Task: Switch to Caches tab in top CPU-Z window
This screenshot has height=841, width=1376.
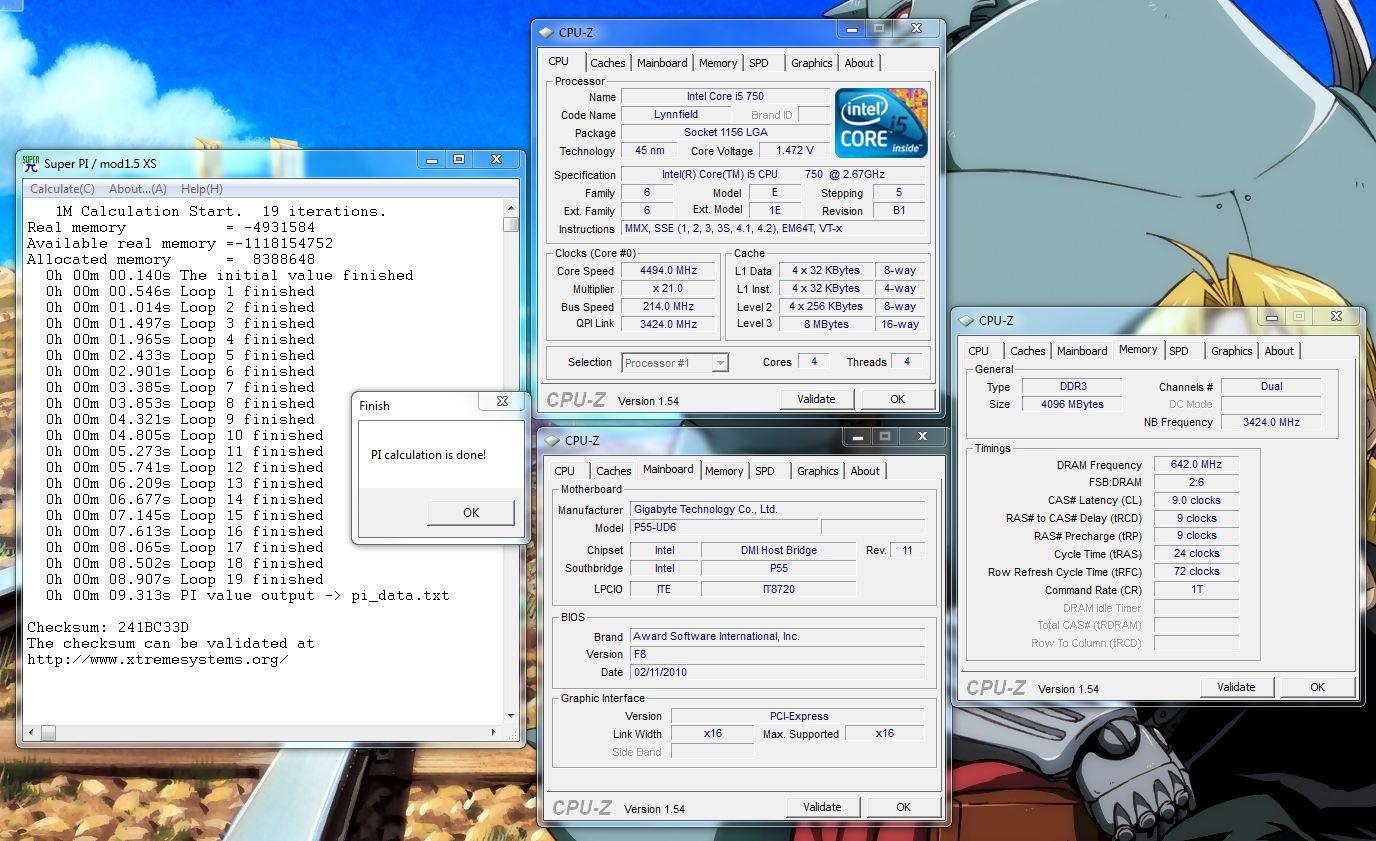Action: click(x=607, y=63)
